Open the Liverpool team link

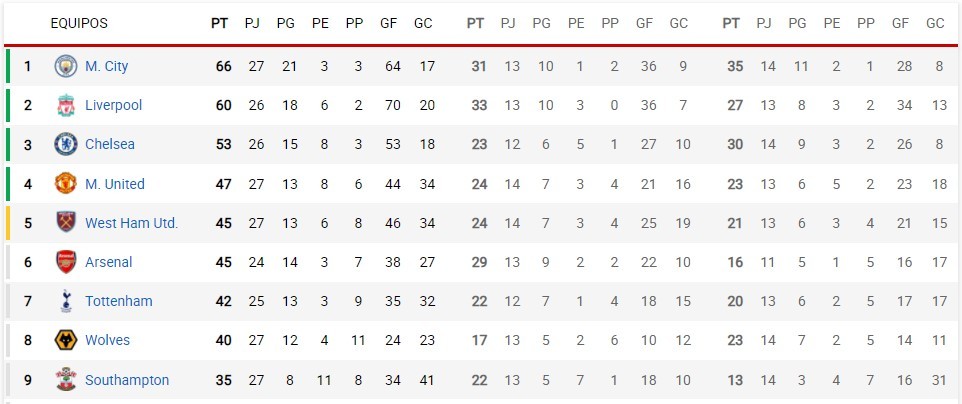(114, 105)
